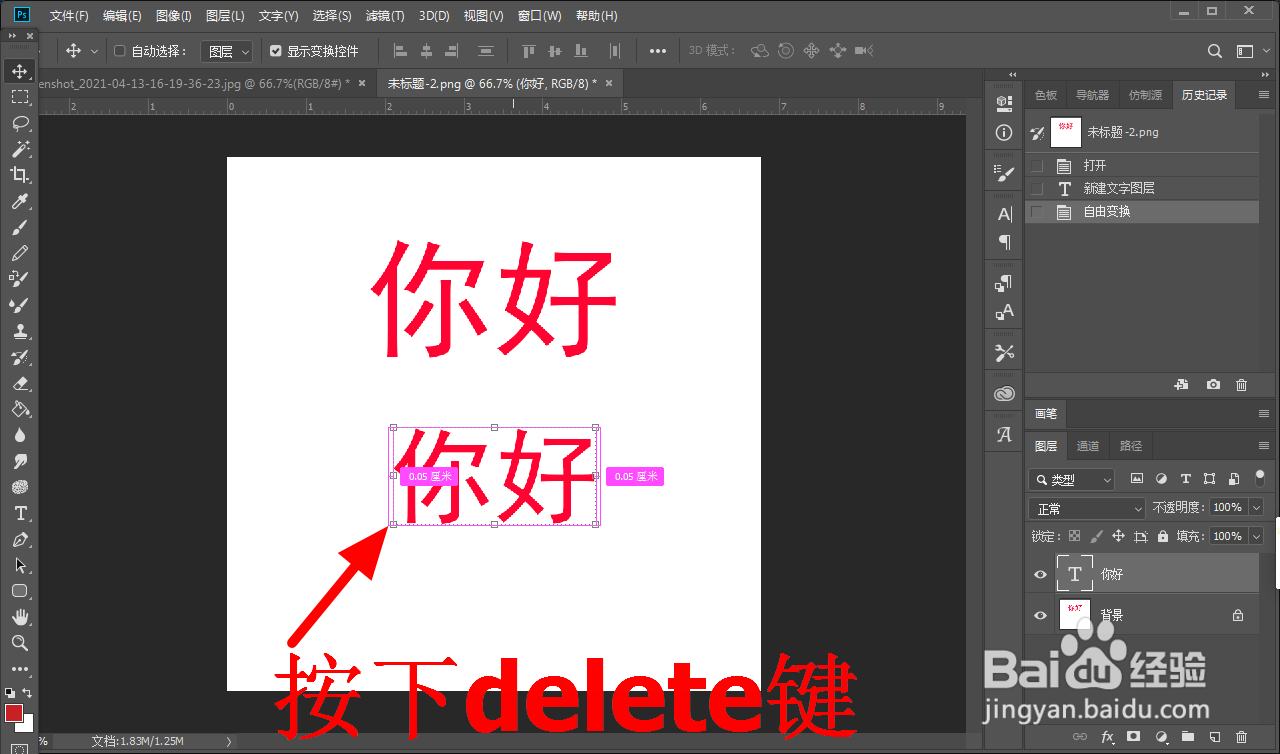Image resolution: width=1280 pixels, height=754 pixels.
Task: Hide the 背景 layer visibility eye
Action: pos(1040,615)
